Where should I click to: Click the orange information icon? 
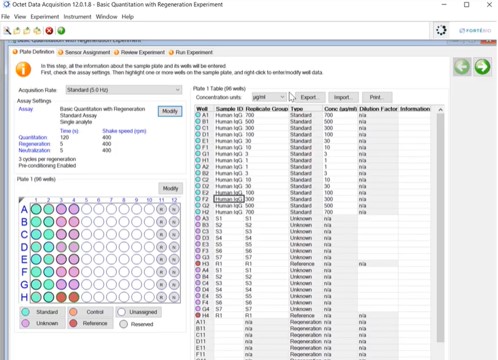pyautogui.click(x=23, y=69)
